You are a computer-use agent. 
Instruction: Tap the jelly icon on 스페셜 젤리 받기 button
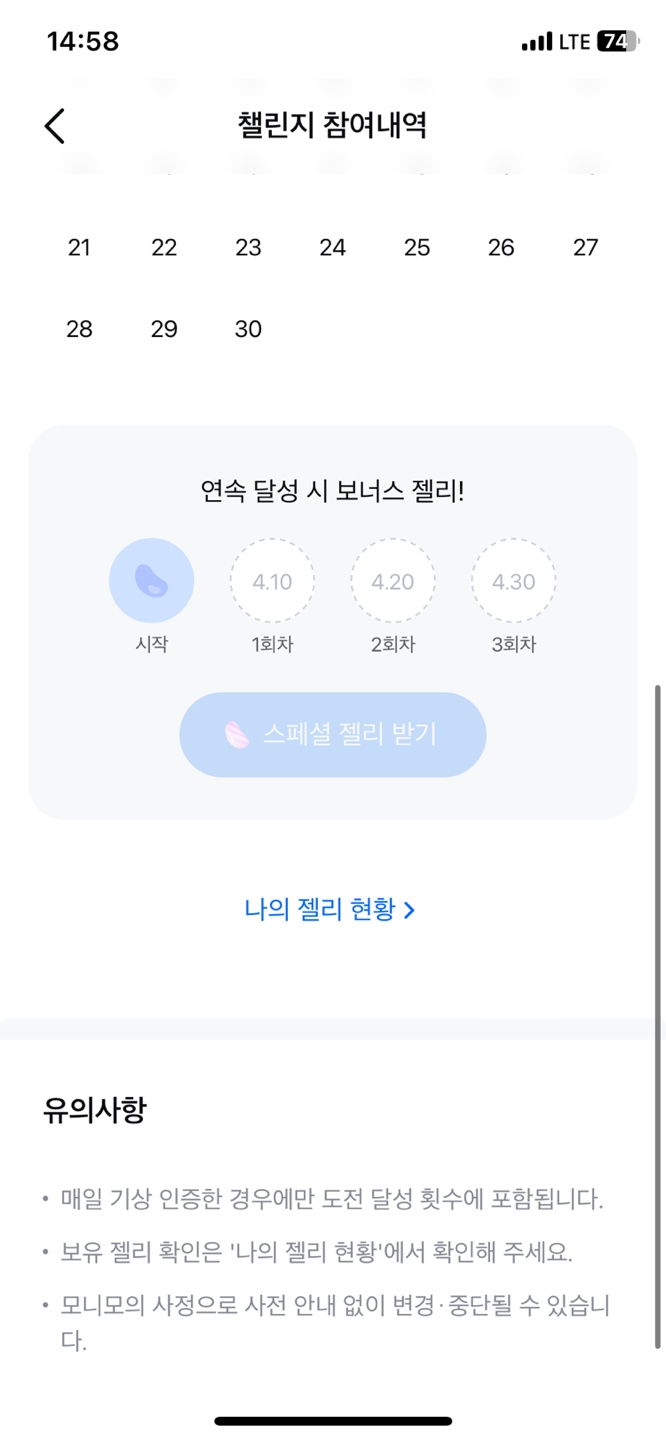coord(234,734)
